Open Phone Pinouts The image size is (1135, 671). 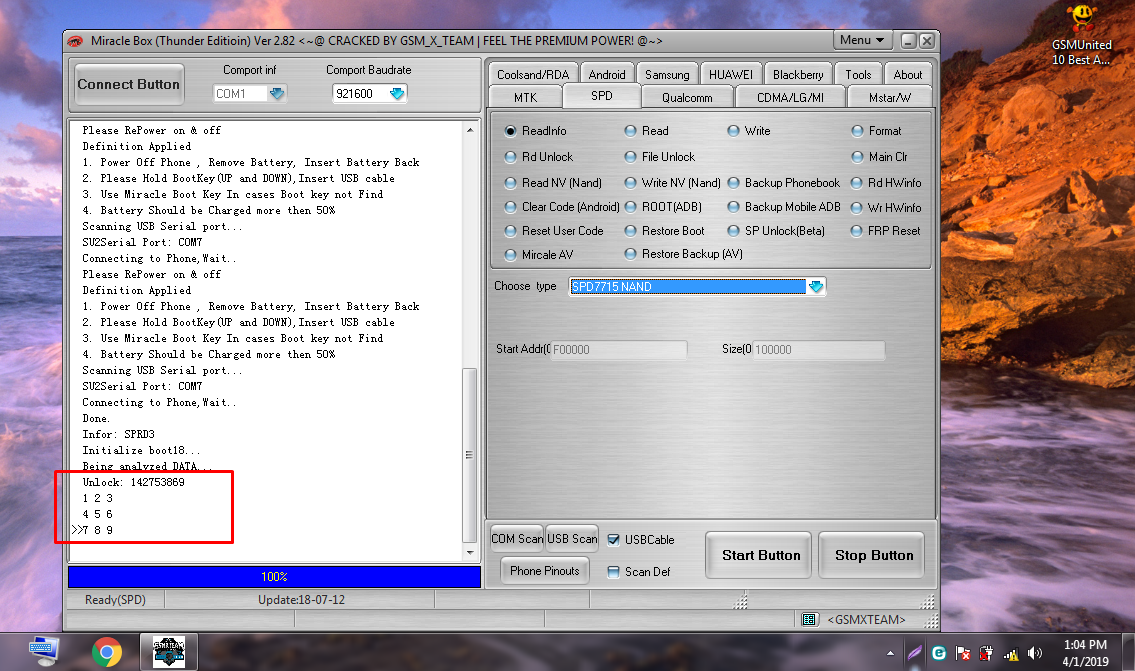click(x=544, y=571)
